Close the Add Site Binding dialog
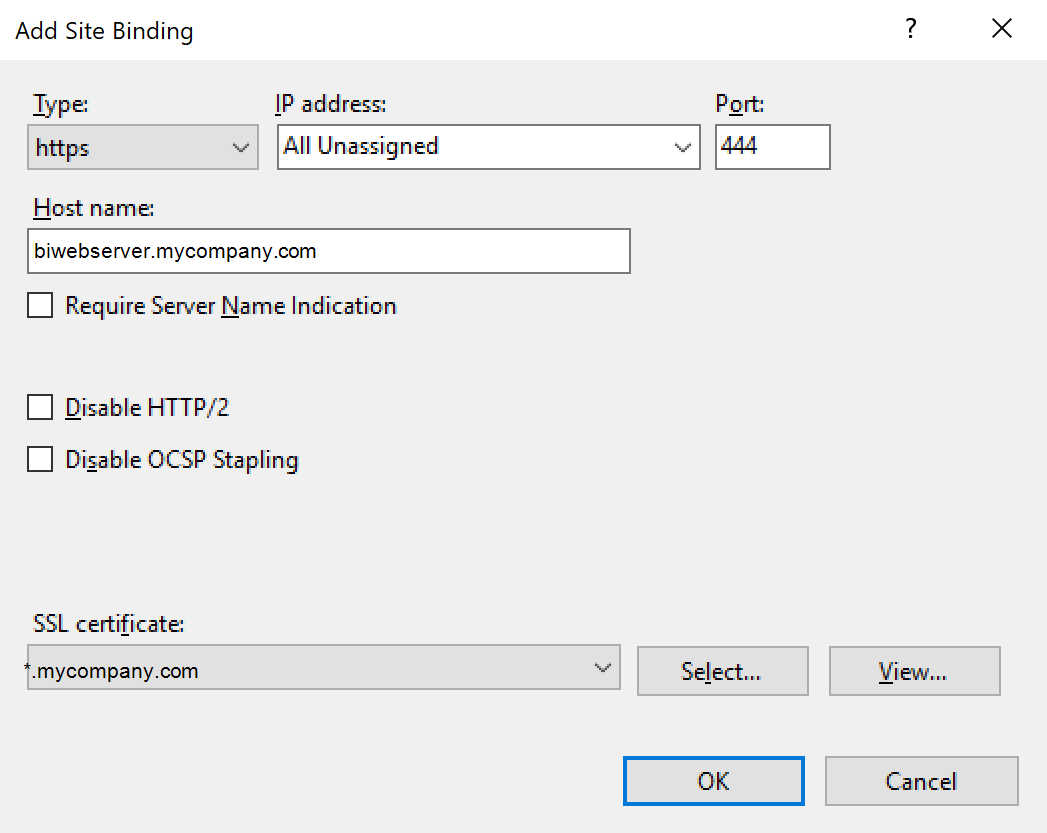Image resolution: width=1047 pixels, height=833 pixels. coord(1001,28)
